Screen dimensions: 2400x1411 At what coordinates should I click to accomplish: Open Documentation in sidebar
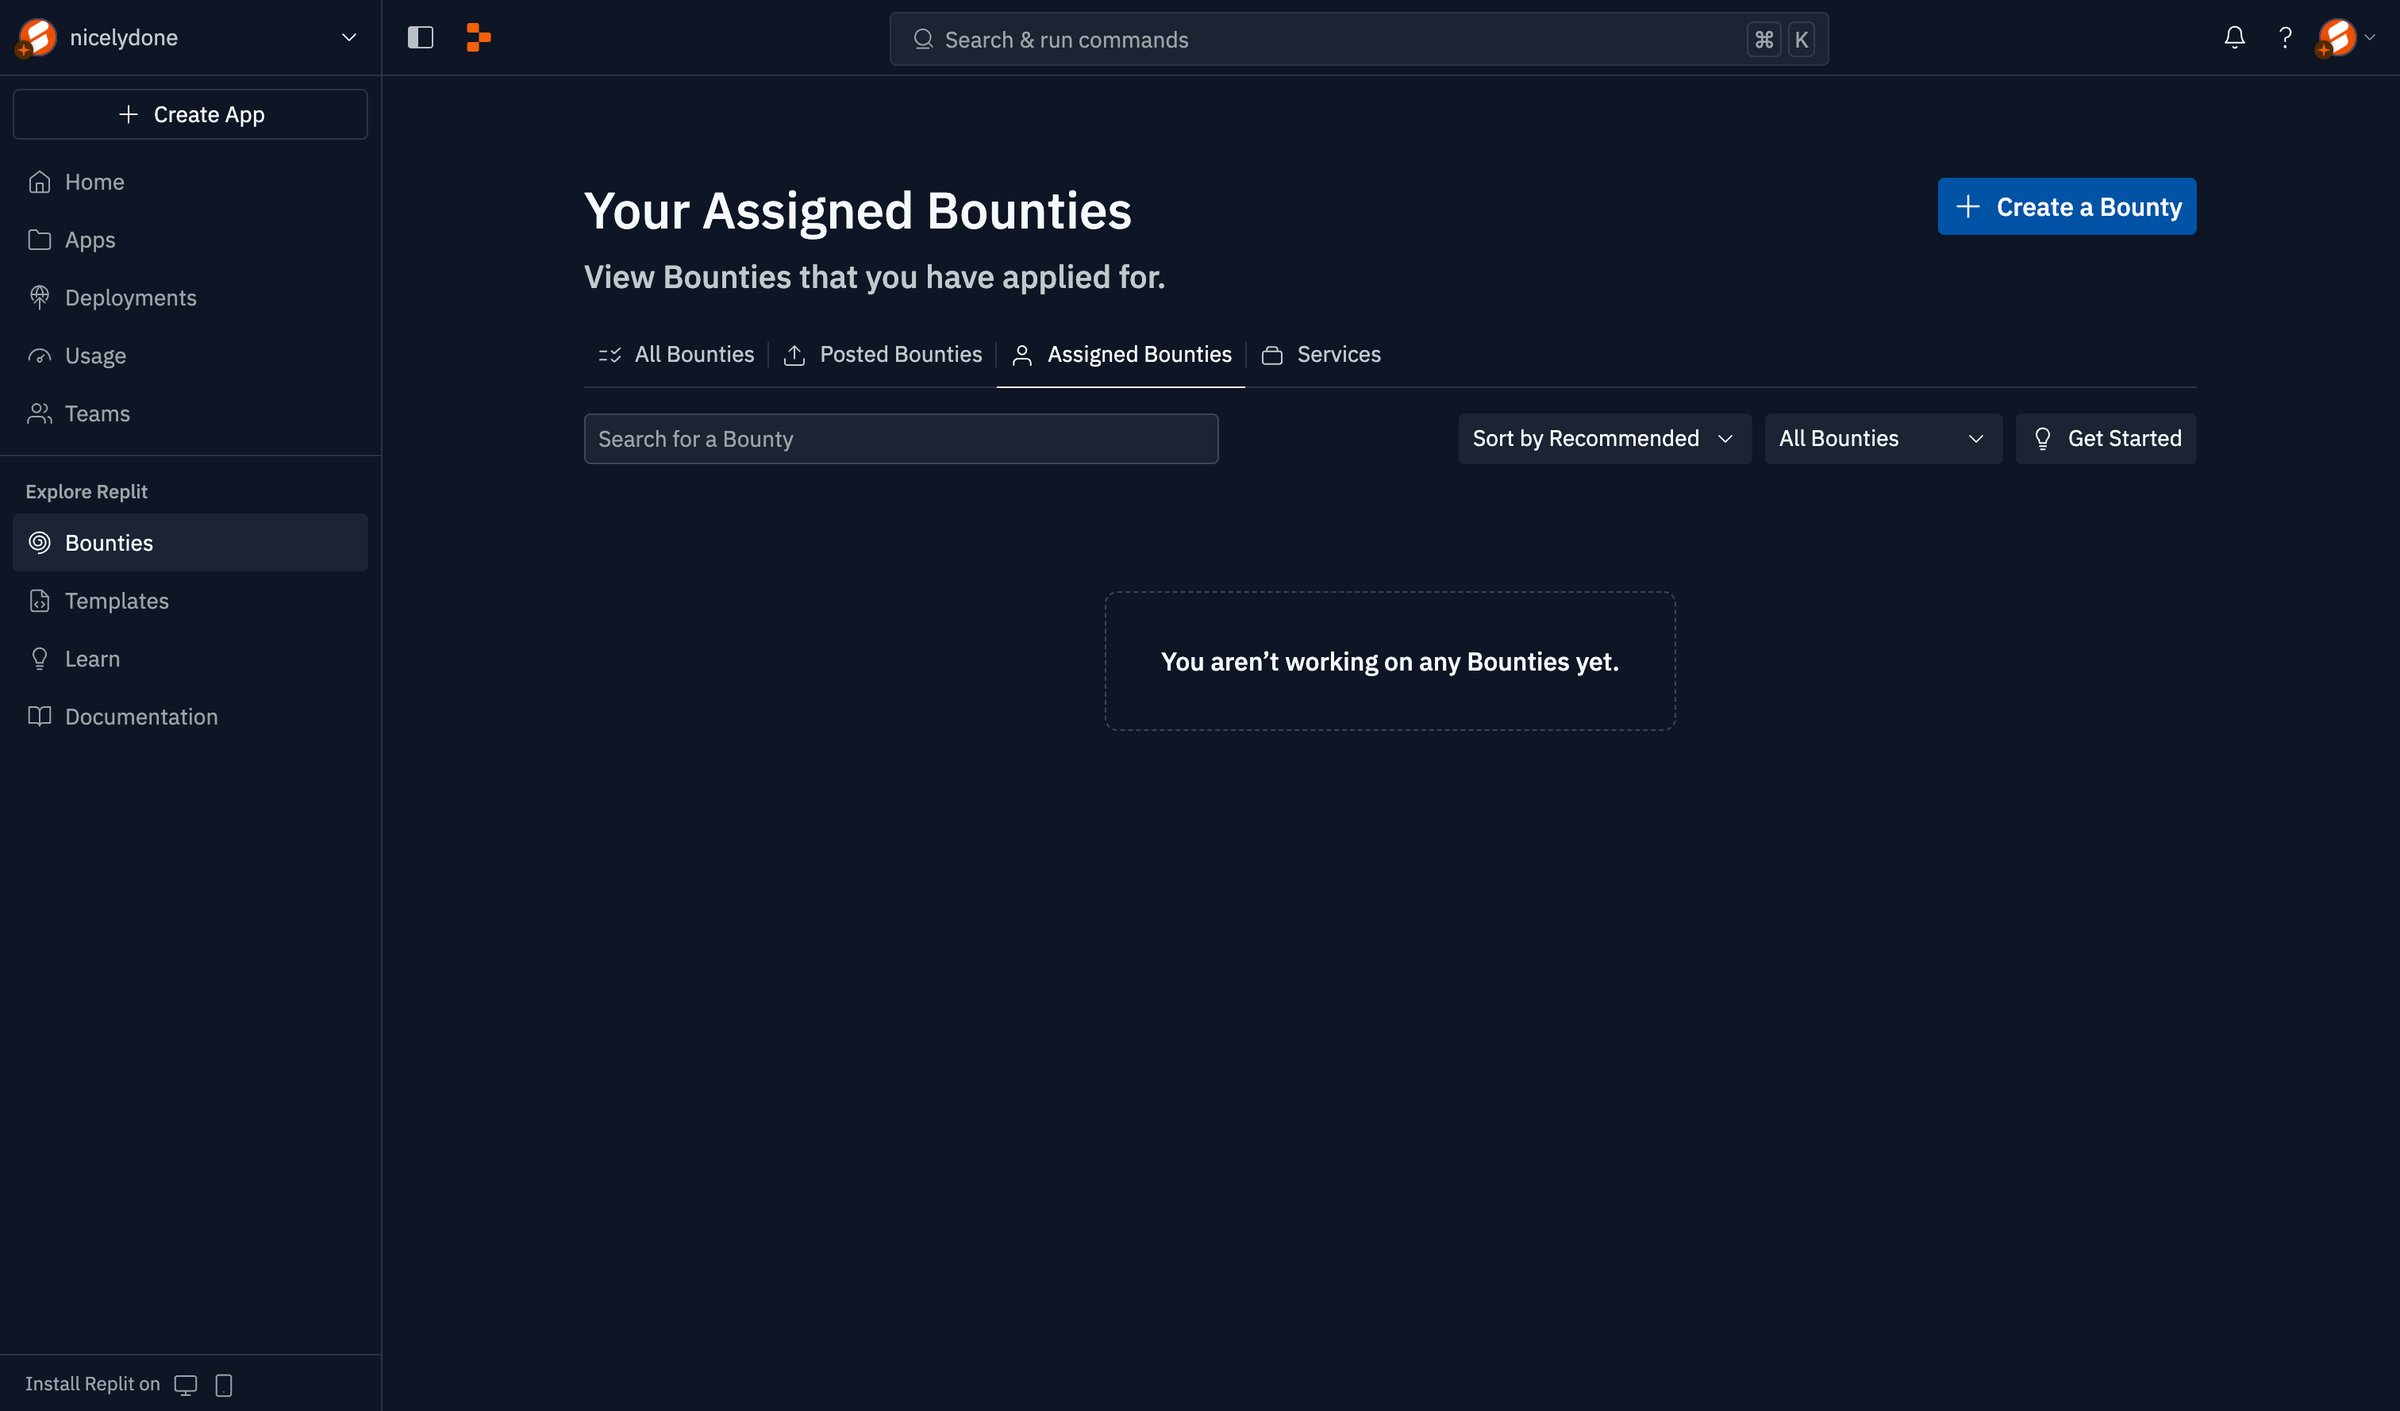coord(190,717)
